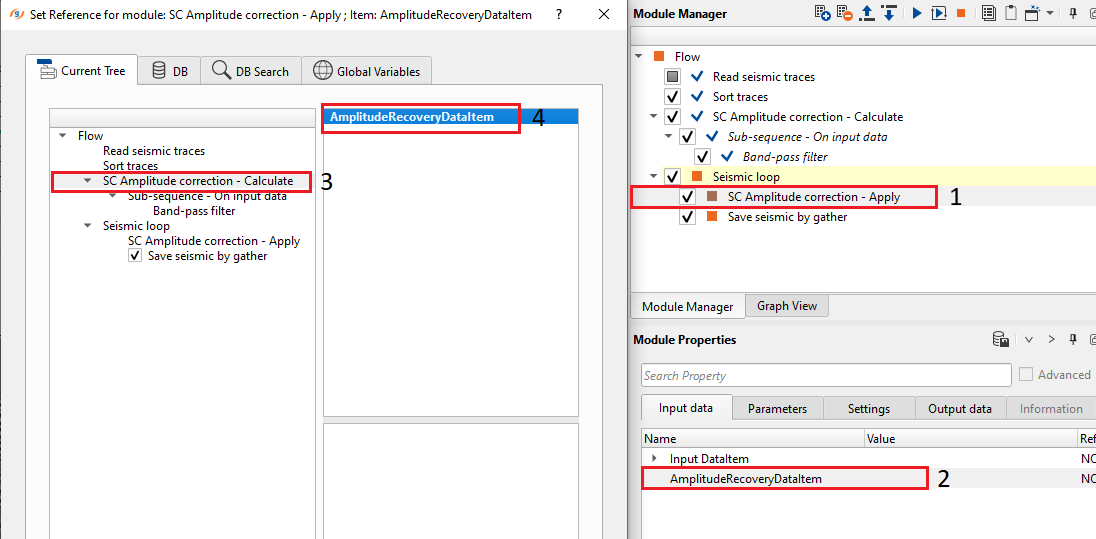Uncheck Save seismic by gather in the dialog tree
Viewport: 1096px width, 539px height.
click(x=135, y=256)
